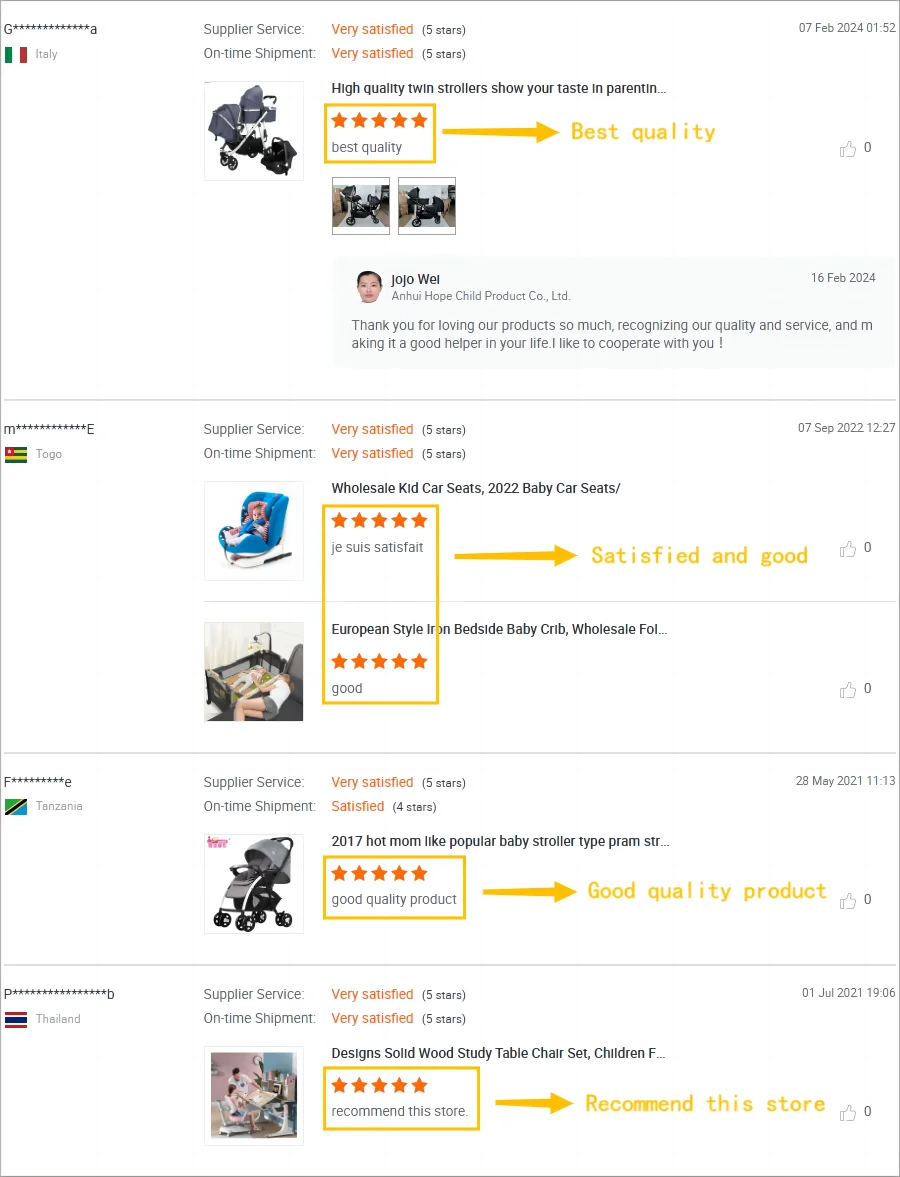Open first review photo of the stroller

[361, 206]
